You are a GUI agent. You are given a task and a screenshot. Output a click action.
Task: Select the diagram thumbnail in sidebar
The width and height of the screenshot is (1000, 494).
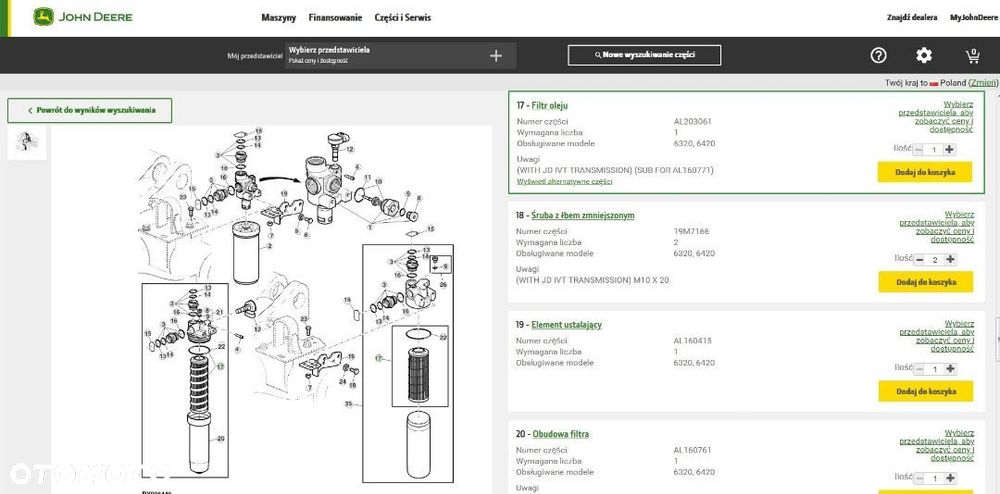(27, 142)
